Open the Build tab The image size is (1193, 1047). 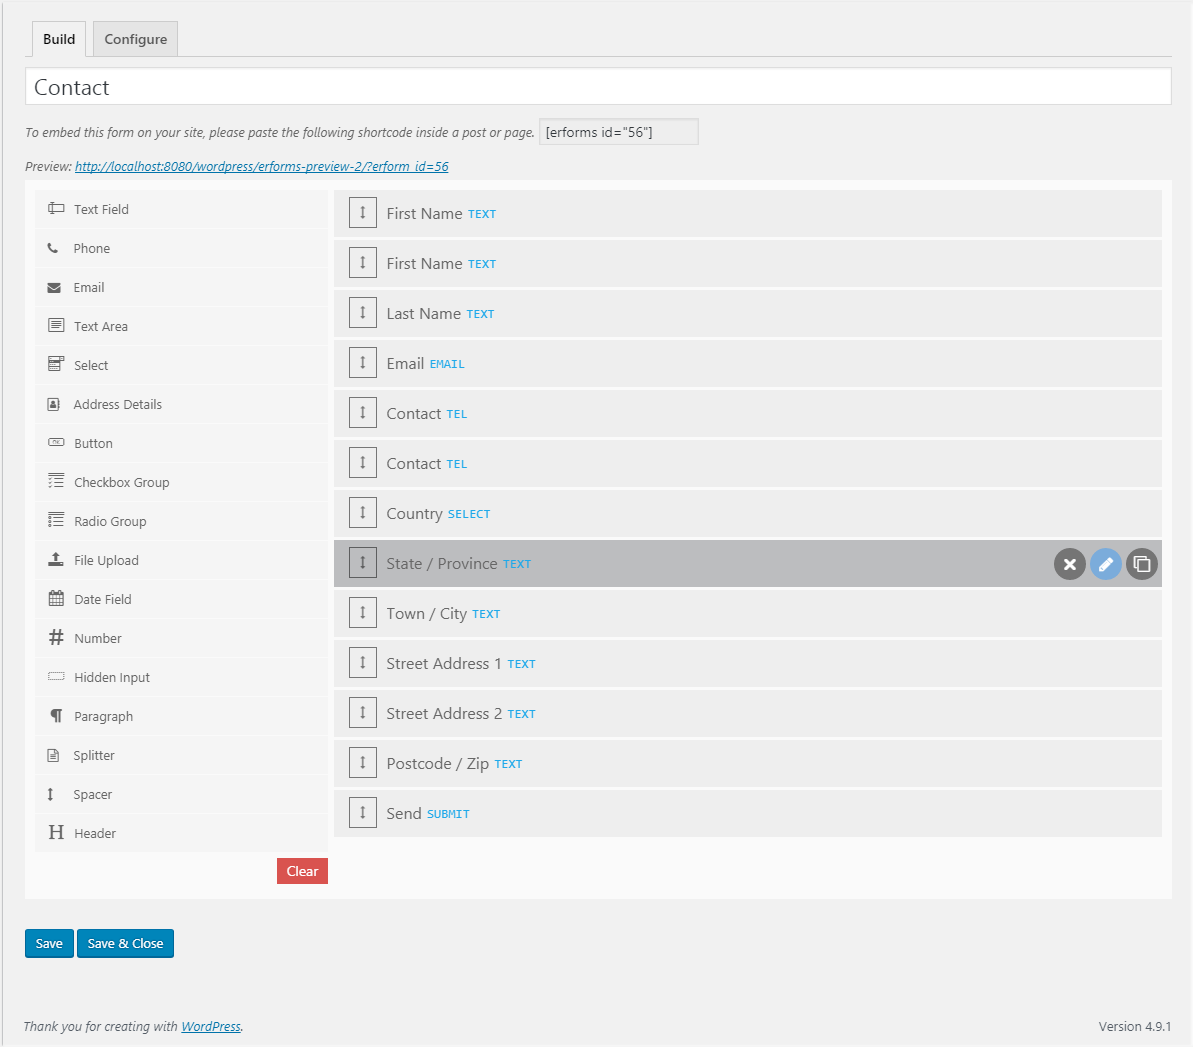(59, 39)
